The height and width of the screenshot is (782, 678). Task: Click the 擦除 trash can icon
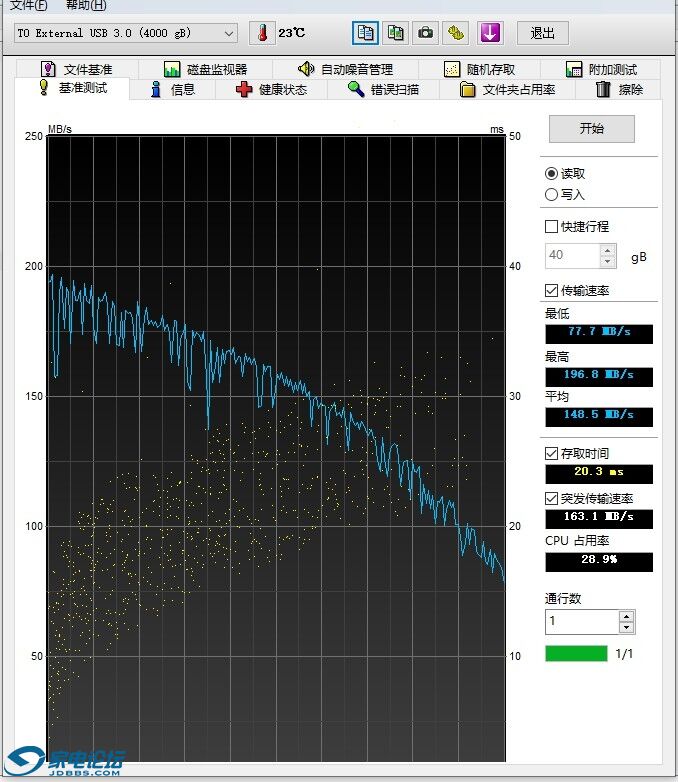coord(603,89)
